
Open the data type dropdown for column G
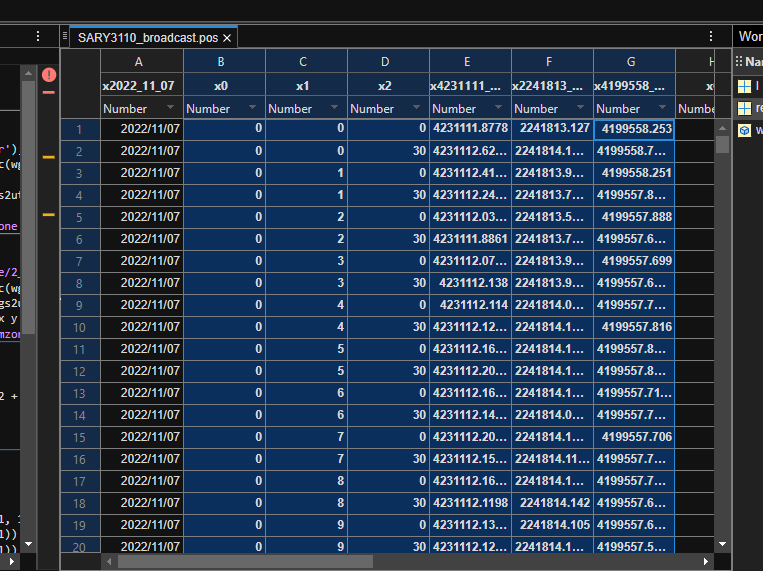(x=662, y=107)
